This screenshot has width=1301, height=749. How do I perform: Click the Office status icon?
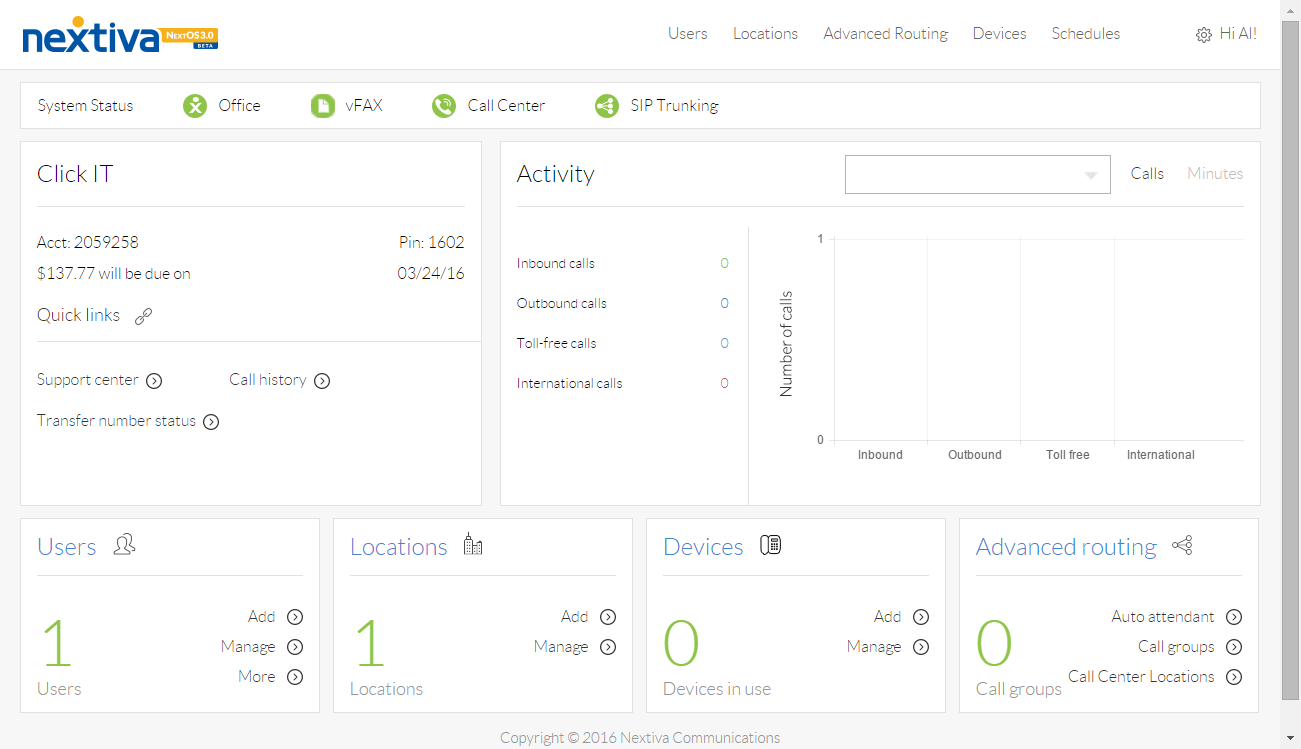(x=195, y=105)
